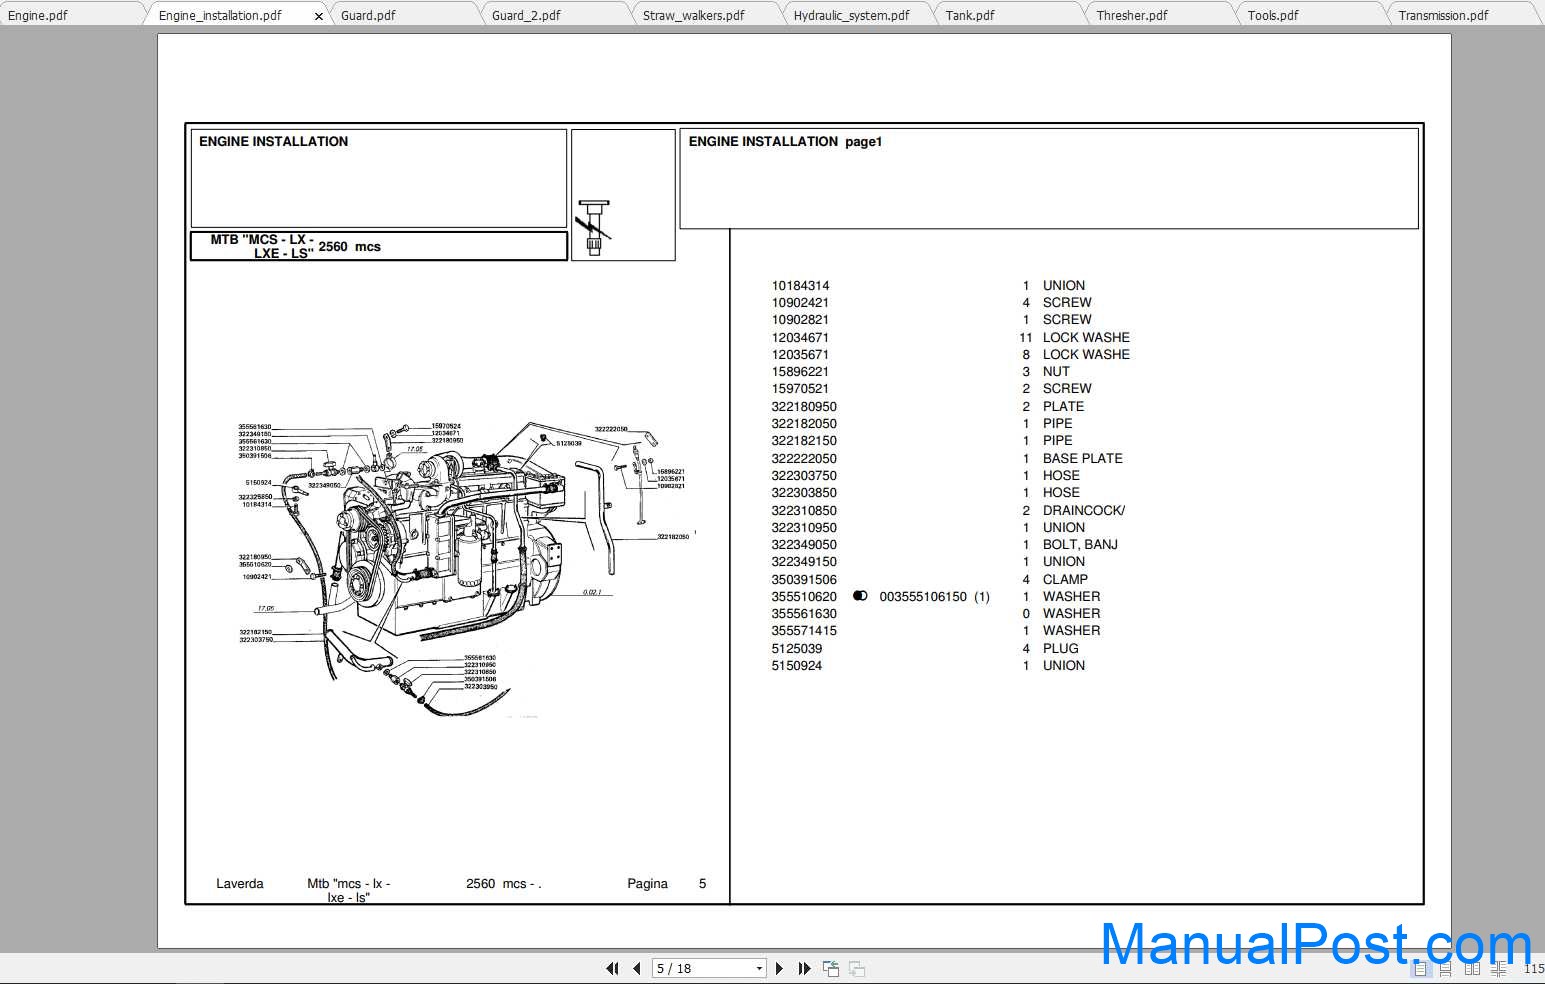Click the replacement symbol beside 355510620
The image size is (1545, 984).
click(860, 596)
